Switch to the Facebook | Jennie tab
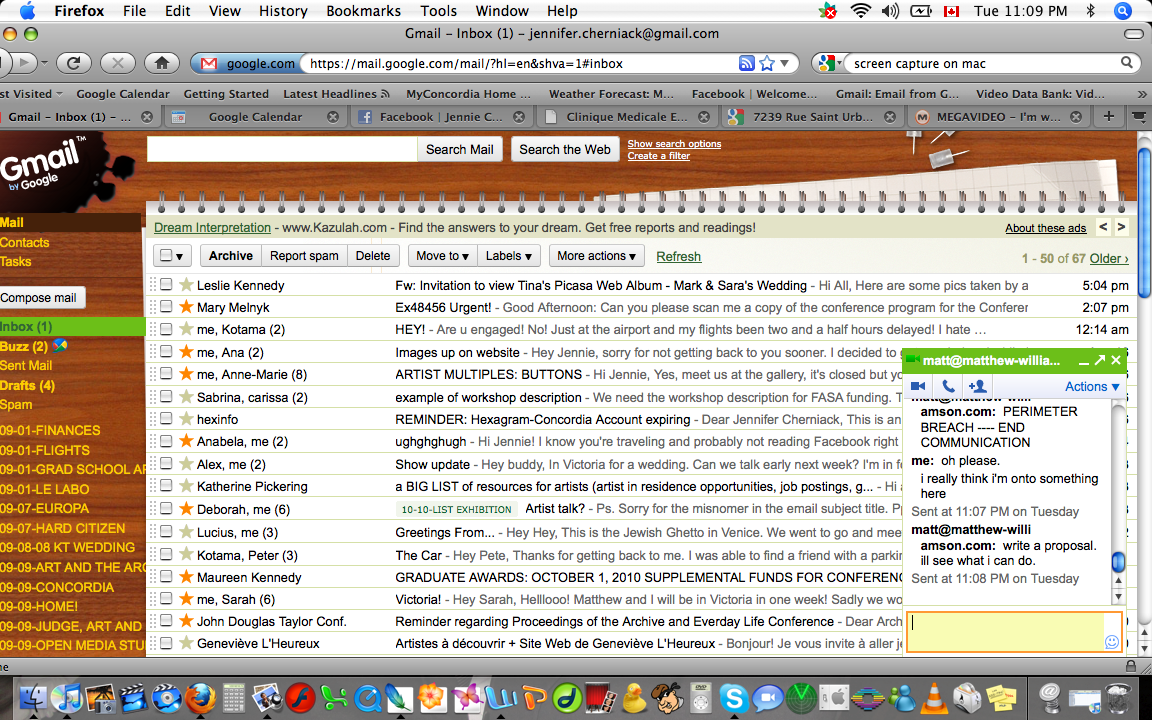The image size is (1152, 720). (441, 117)
